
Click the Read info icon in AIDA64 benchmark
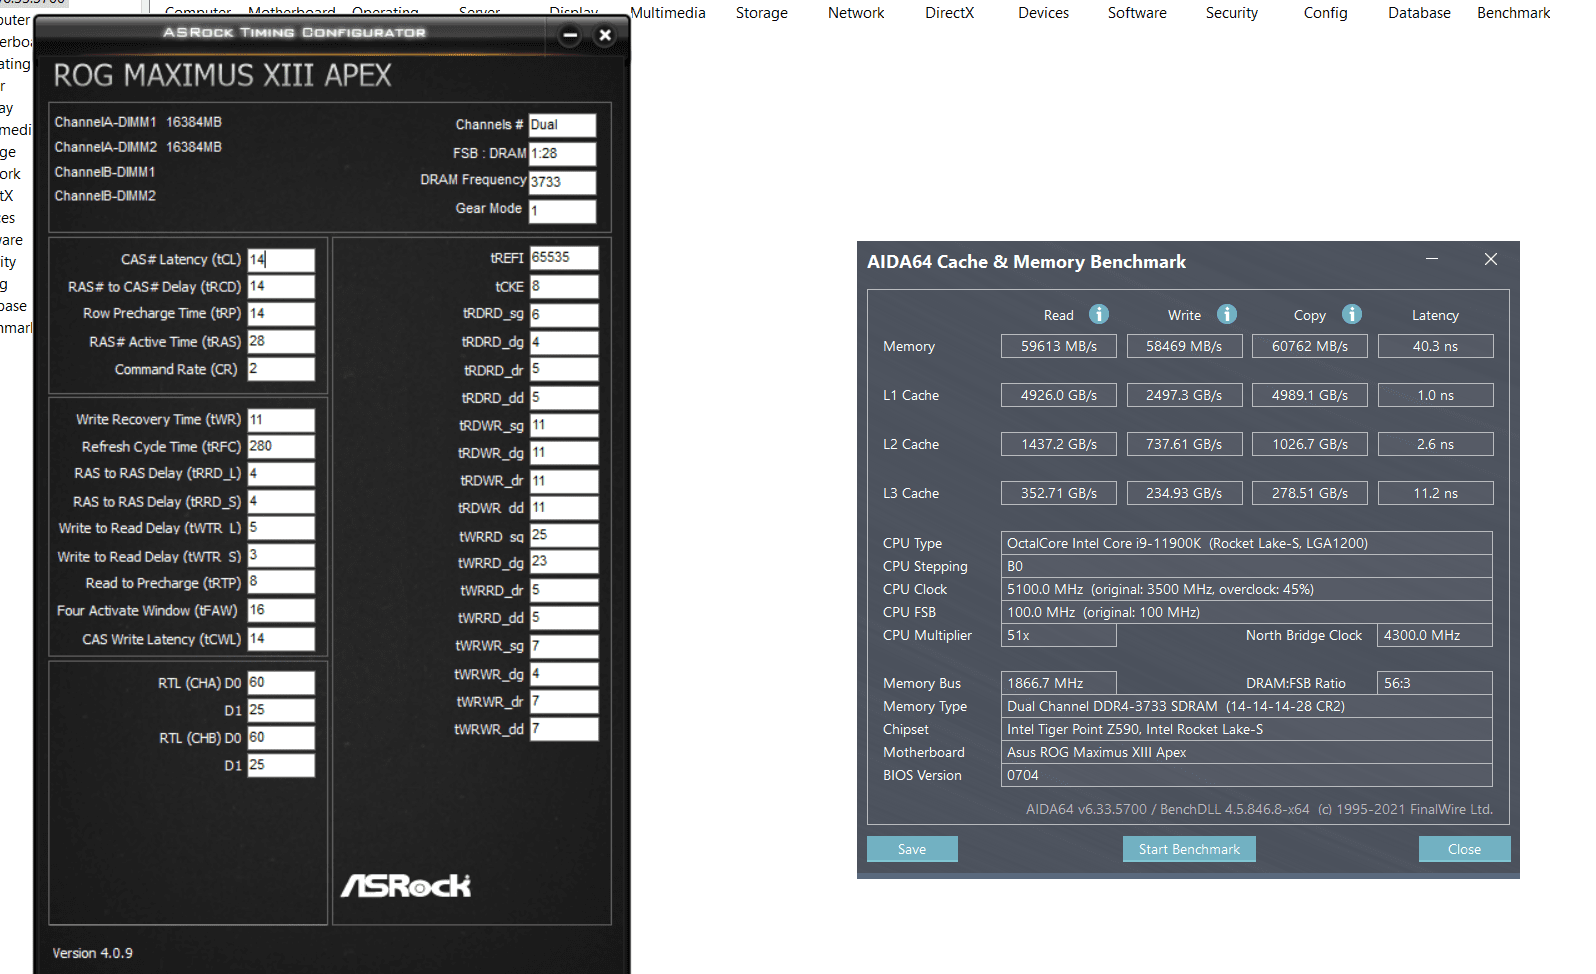click(x=1099, y=314)
